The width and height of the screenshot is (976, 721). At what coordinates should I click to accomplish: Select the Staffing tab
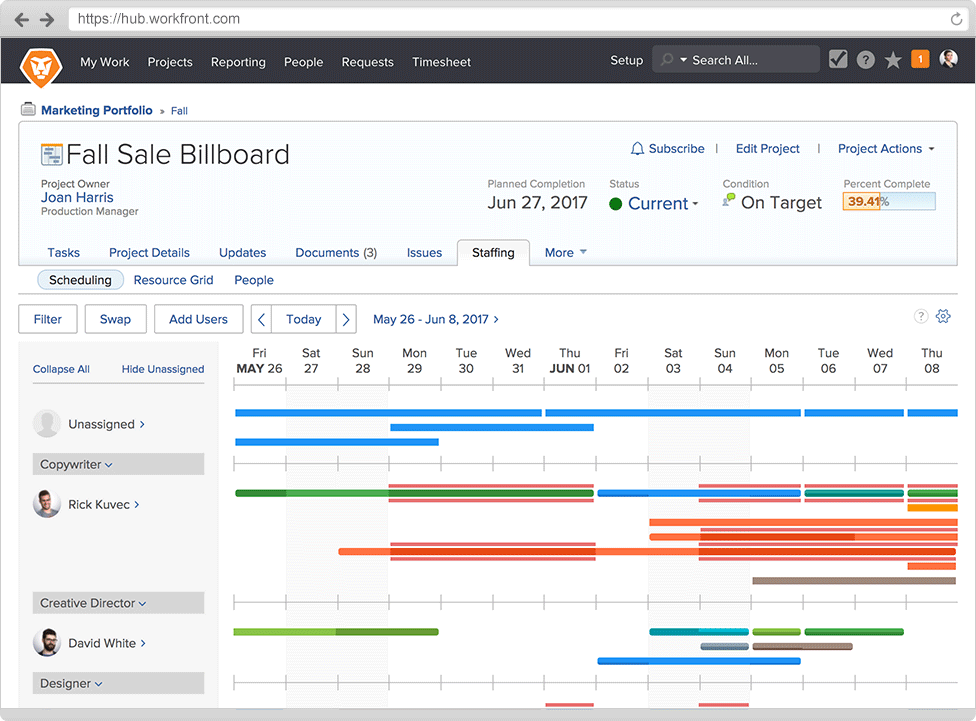point(493,253)
